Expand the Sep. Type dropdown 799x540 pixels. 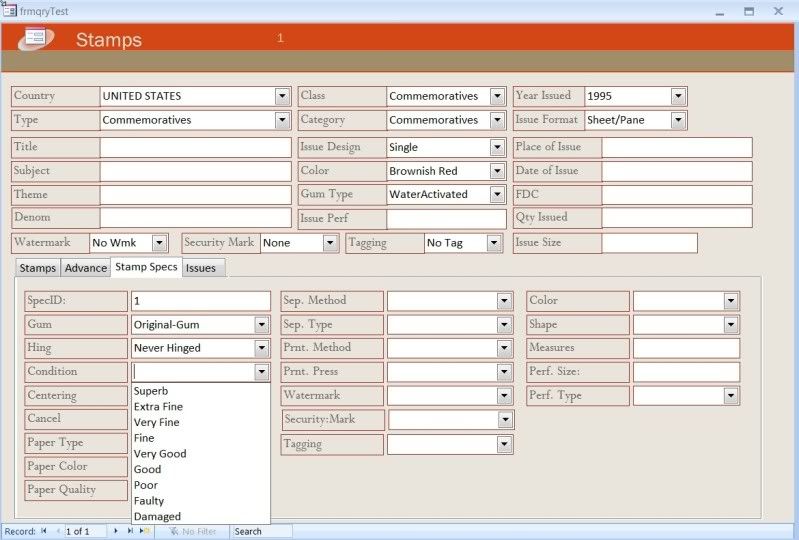coord(504,325)
